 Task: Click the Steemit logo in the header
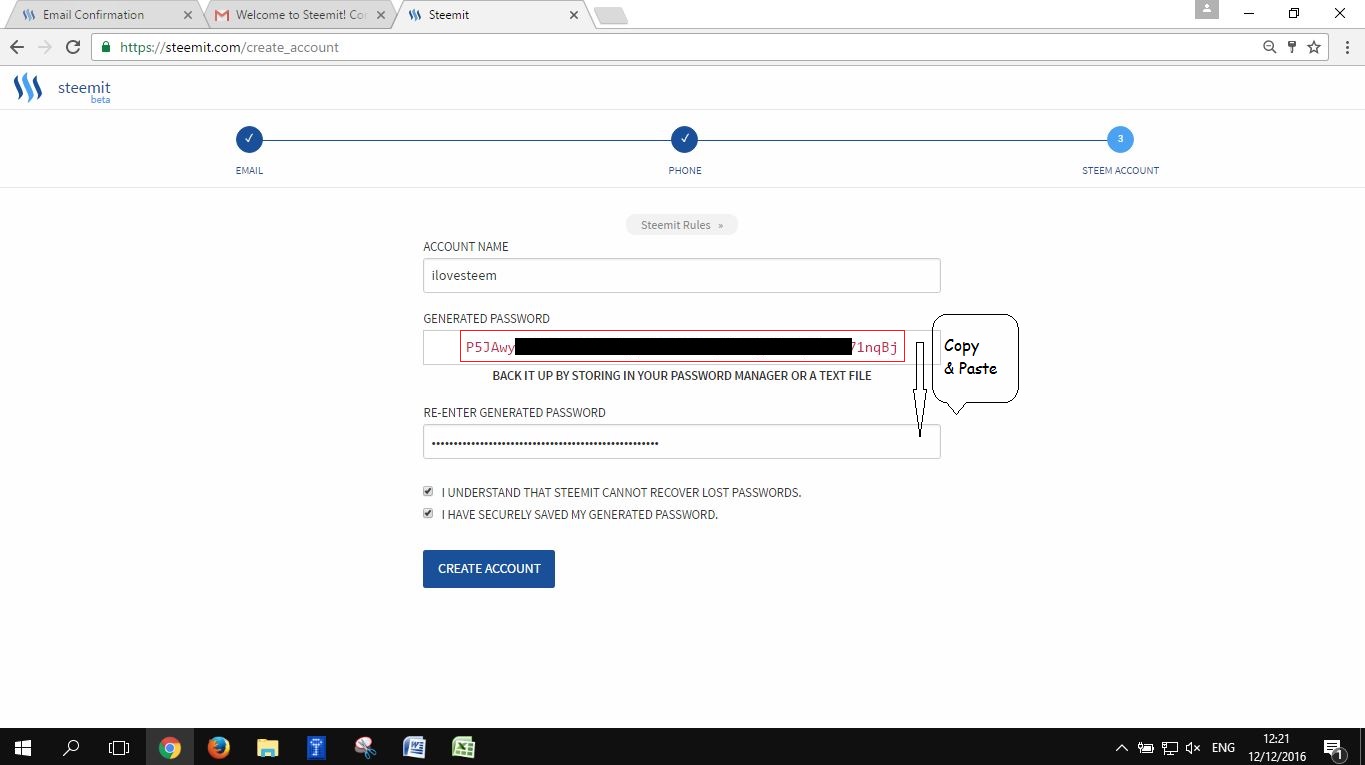pos(62,89)
